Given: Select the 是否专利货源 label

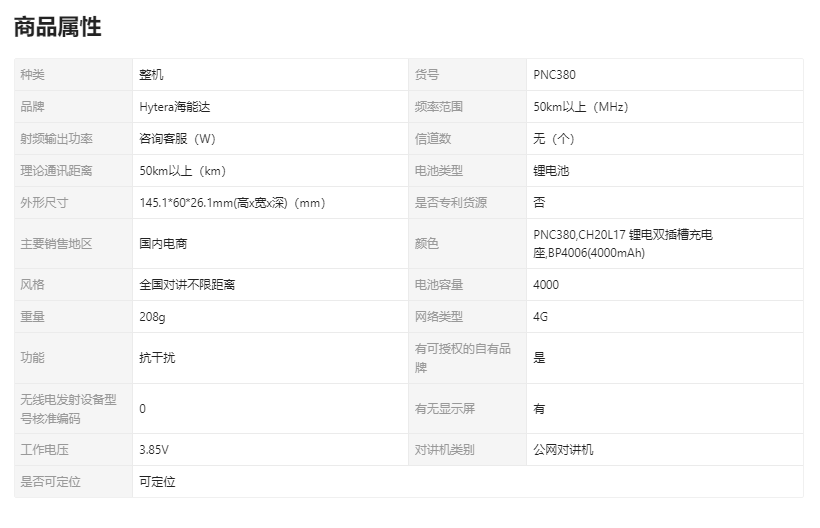Looking at the screenshot, I should [451, 202].
